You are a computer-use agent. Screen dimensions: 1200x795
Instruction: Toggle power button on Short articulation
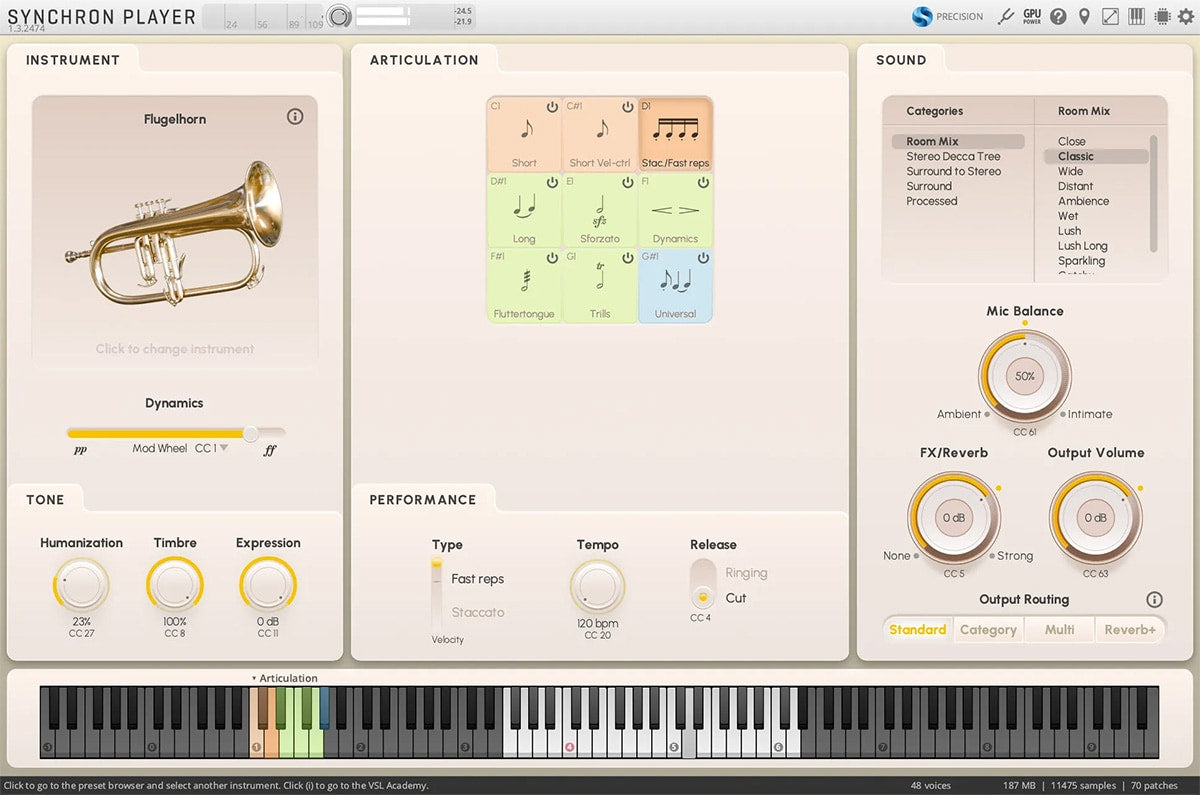coord(552,107)
